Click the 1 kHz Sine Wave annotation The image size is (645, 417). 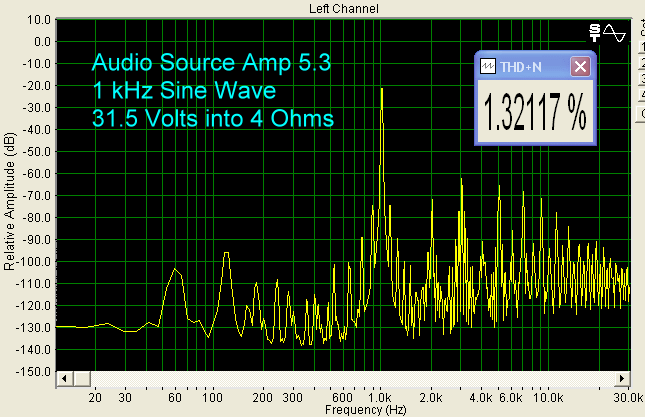pyautogui.click(x=184, y=90)
